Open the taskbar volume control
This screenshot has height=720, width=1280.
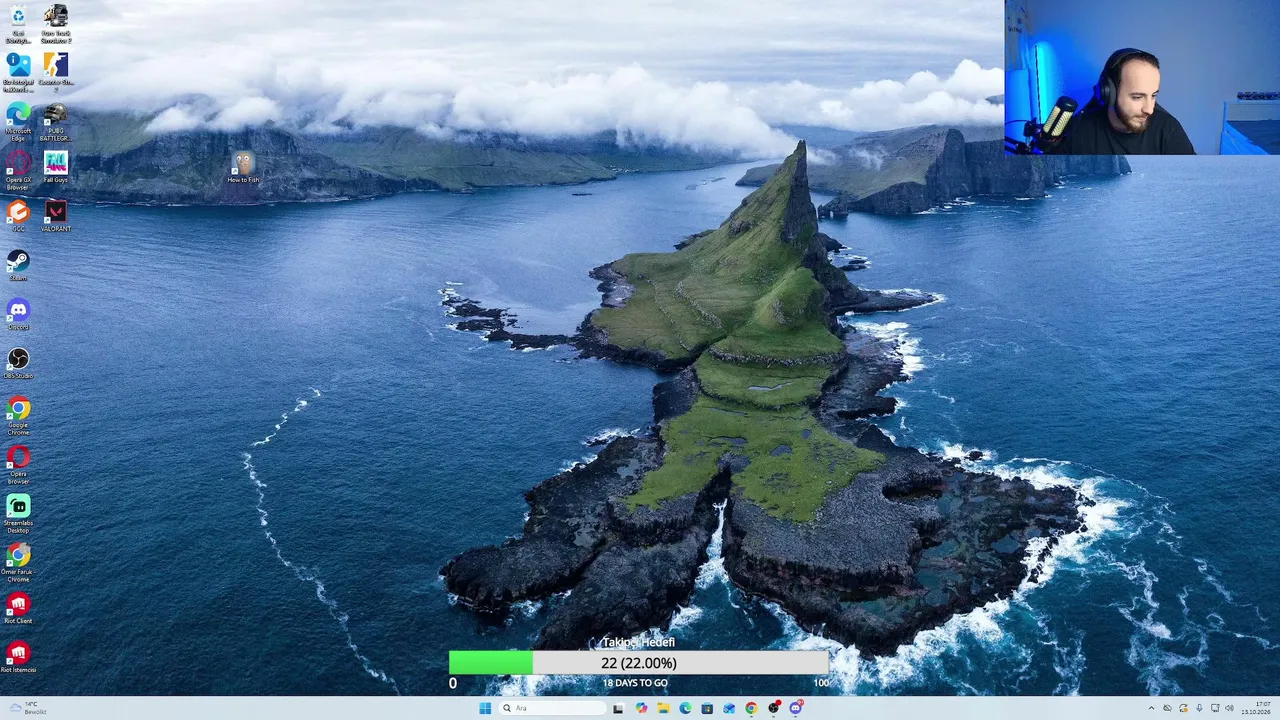[x=1229, y=708]
